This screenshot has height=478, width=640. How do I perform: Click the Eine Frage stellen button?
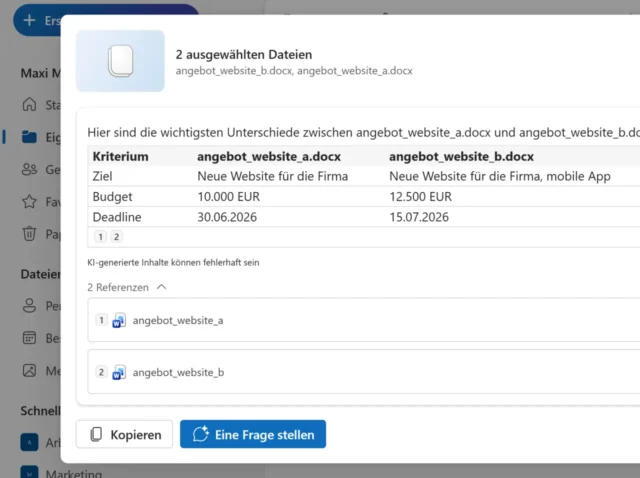(253, 434)
